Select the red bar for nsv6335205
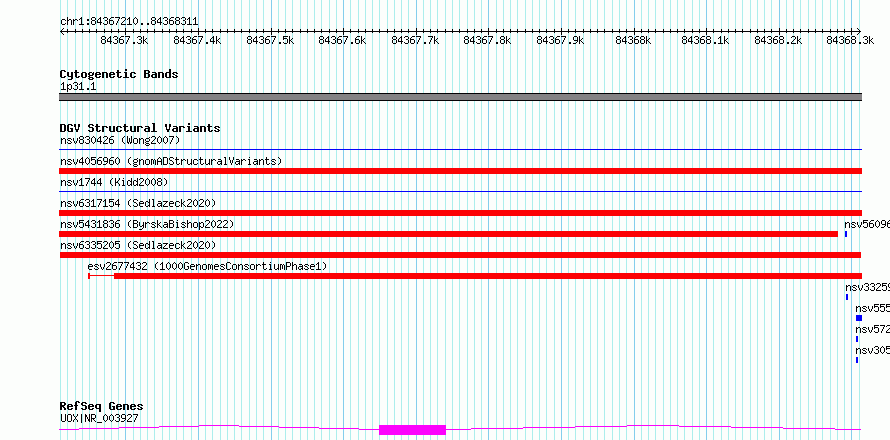 pos(460,255)
